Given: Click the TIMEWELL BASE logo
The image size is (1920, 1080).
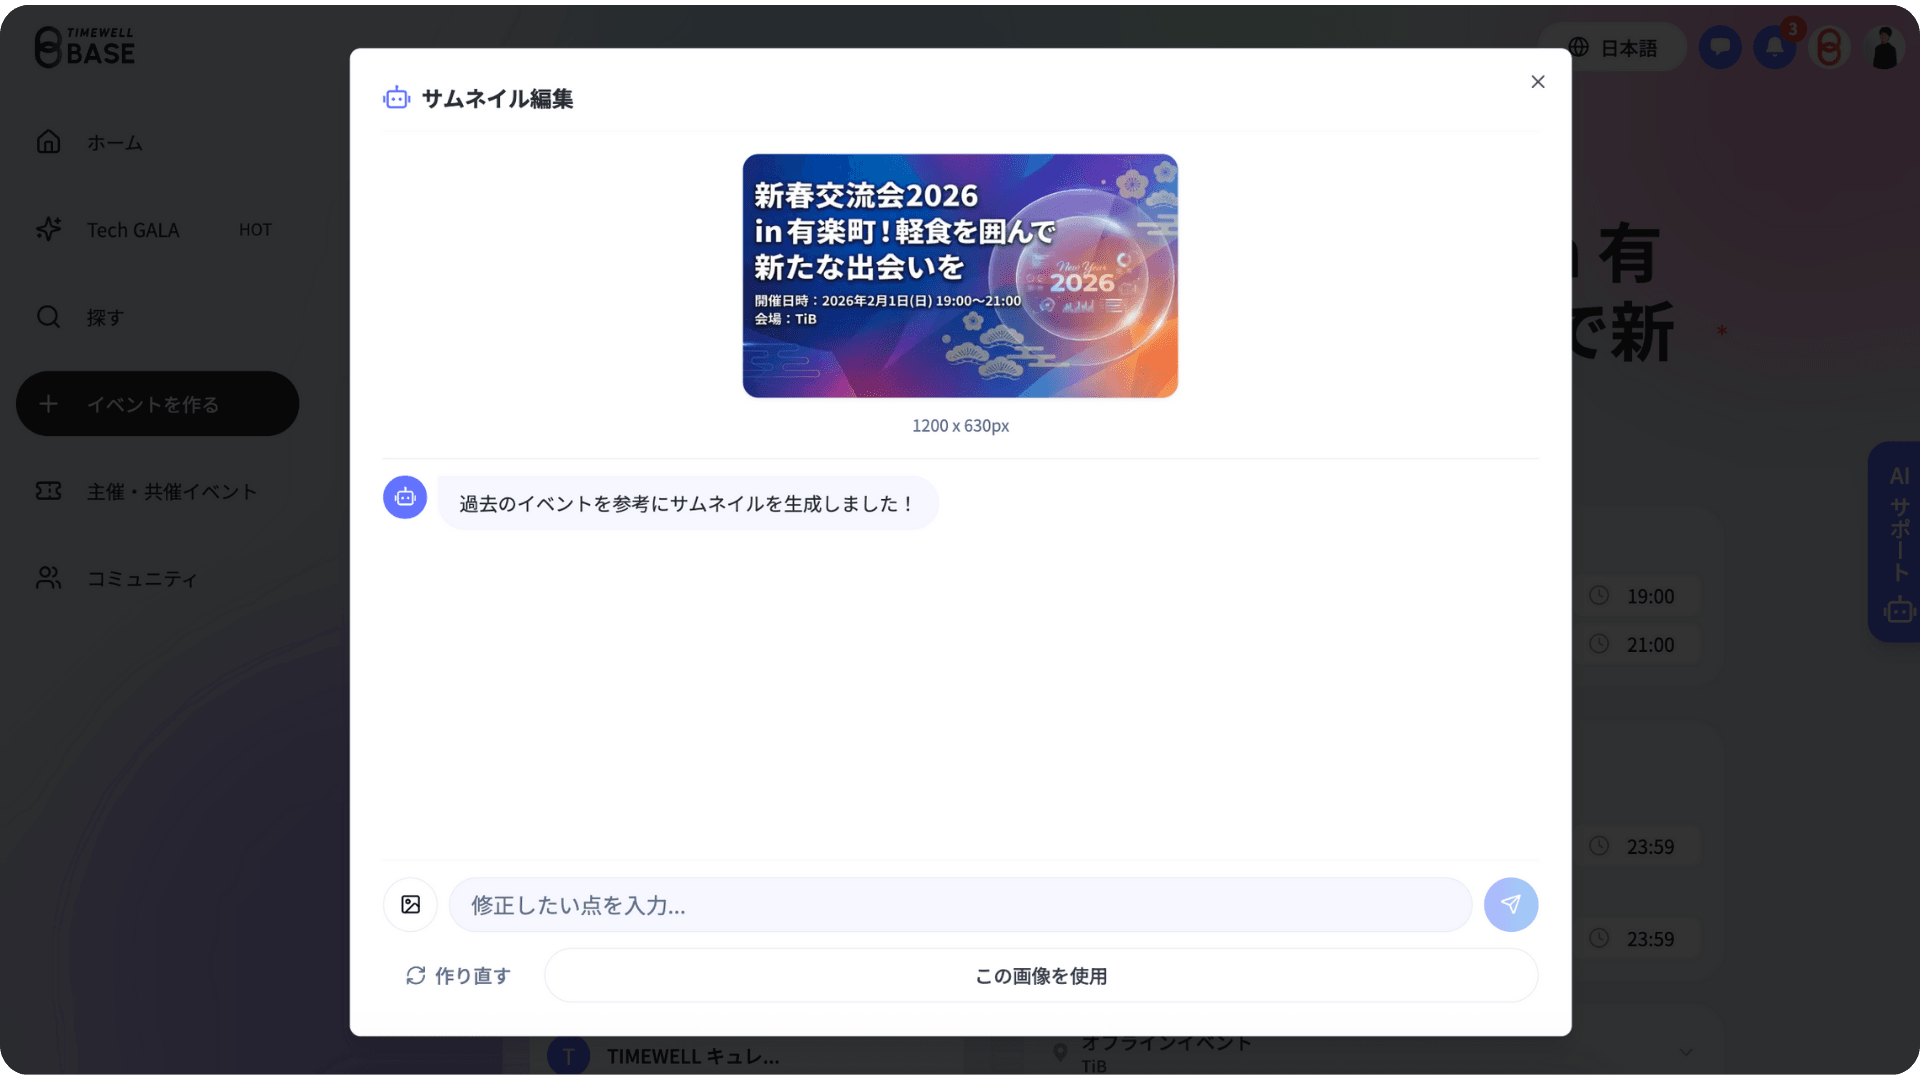Looking at the screenshot, I should tap(85, 46).
